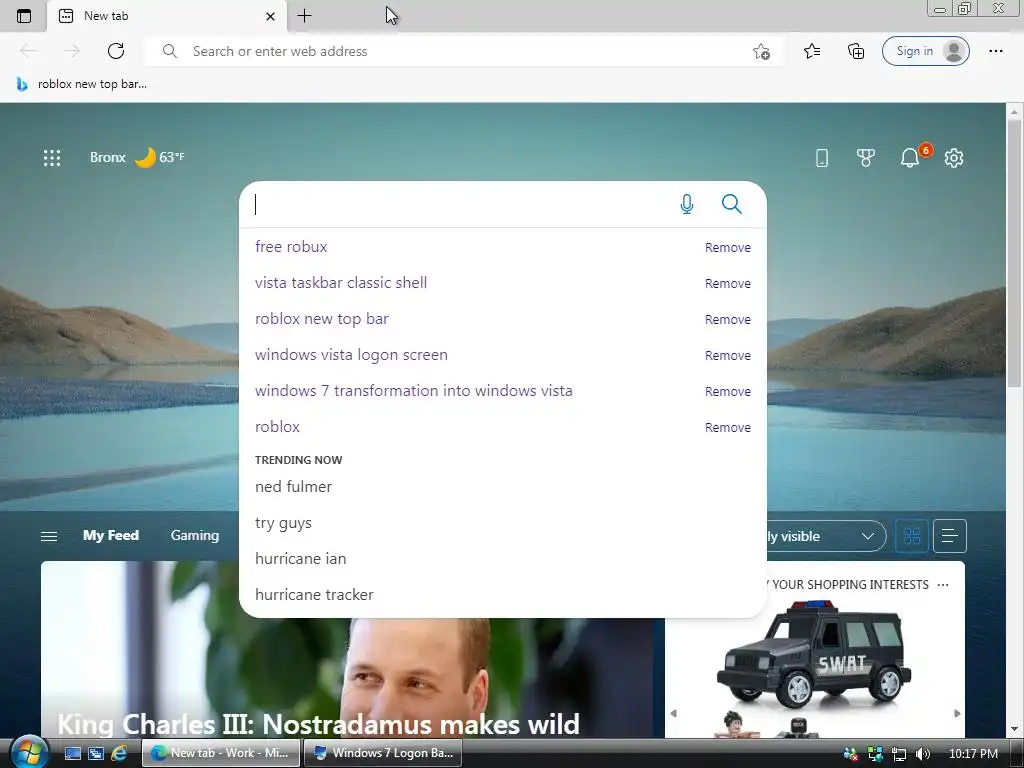
Task: Click the mobile phone icon
Action: point(822,157)
